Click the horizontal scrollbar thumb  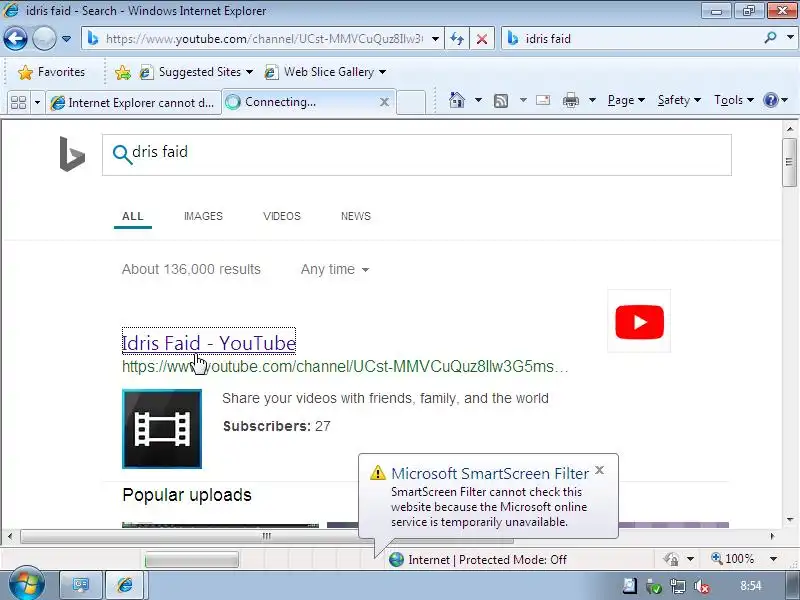click(266, 536)
